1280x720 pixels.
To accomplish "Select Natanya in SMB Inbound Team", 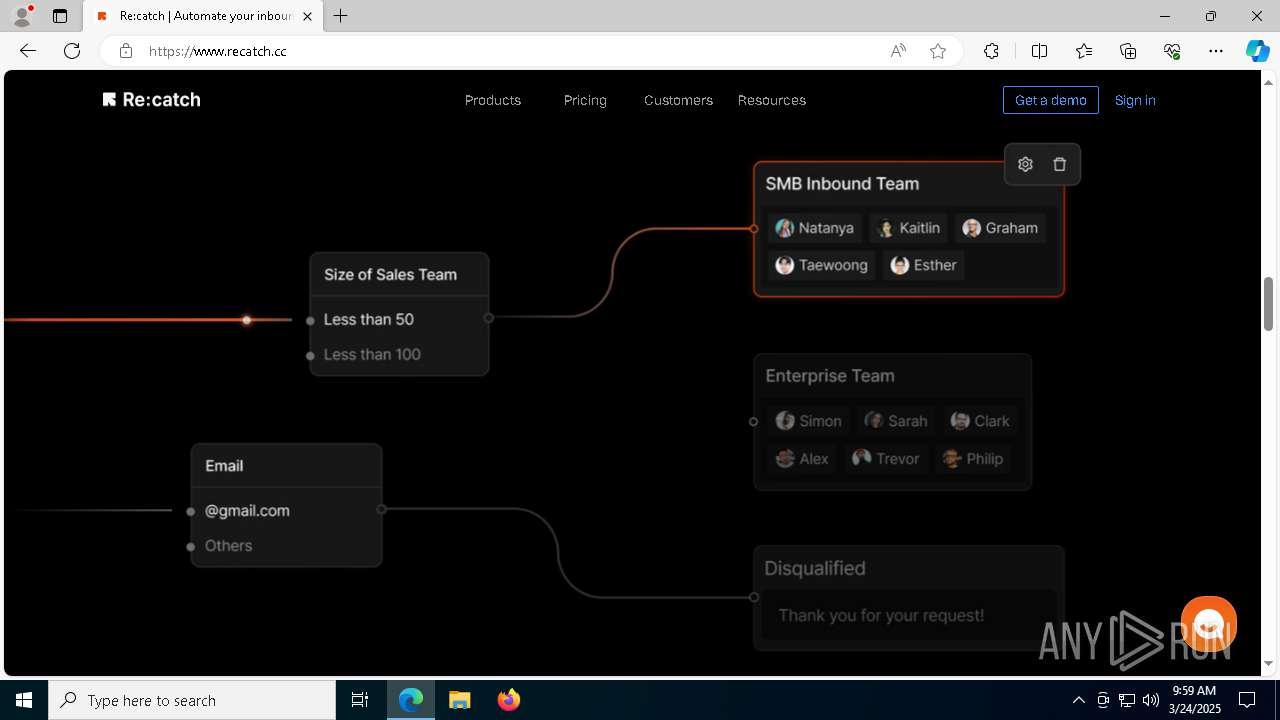I will coord(815,228).
